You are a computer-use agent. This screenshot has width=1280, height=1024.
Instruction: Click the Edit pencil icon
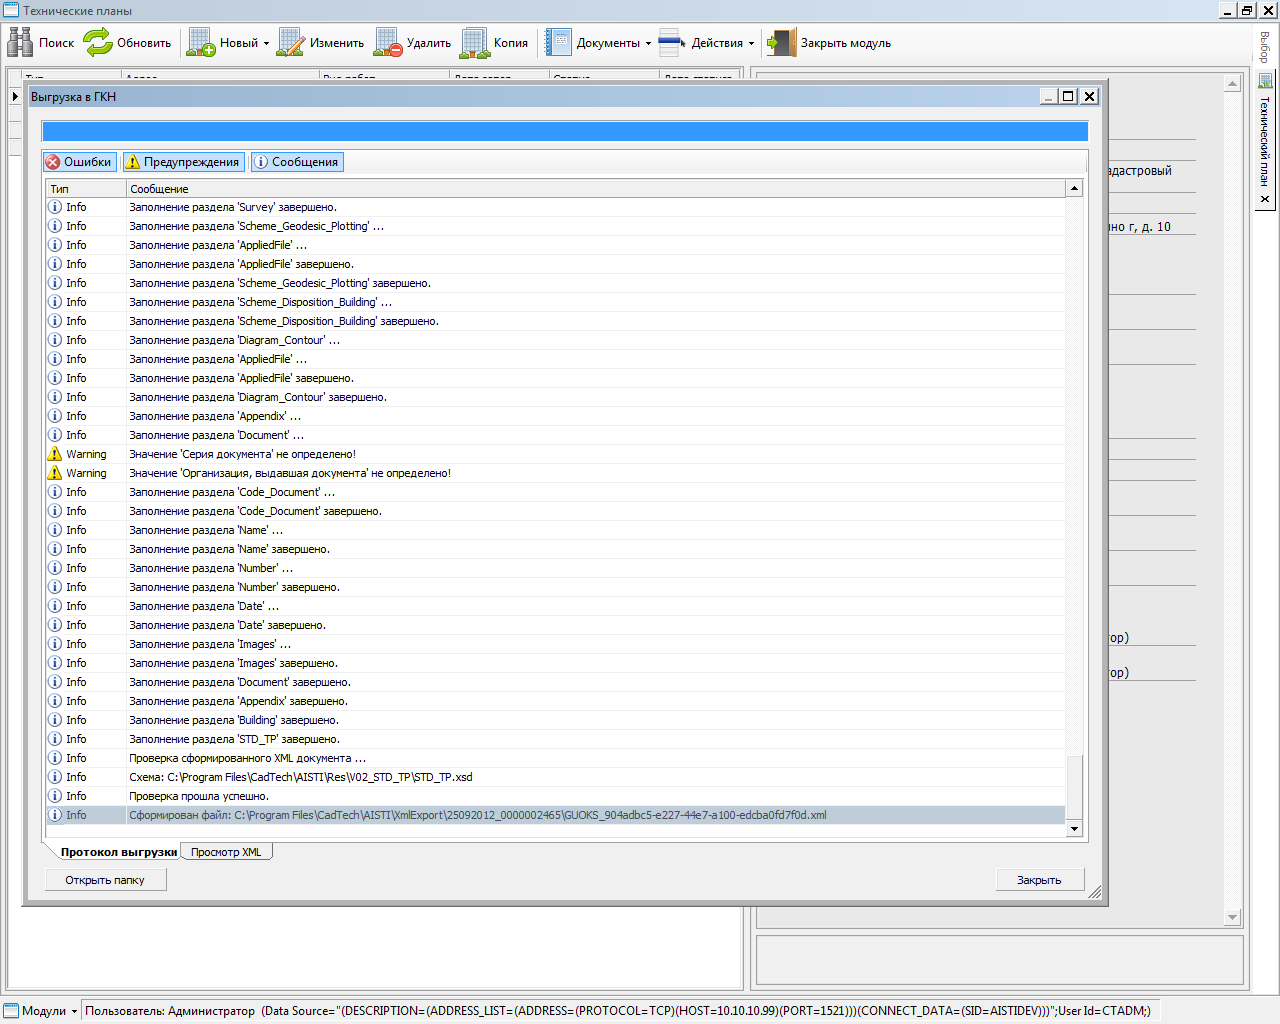(x=291, y=43)
